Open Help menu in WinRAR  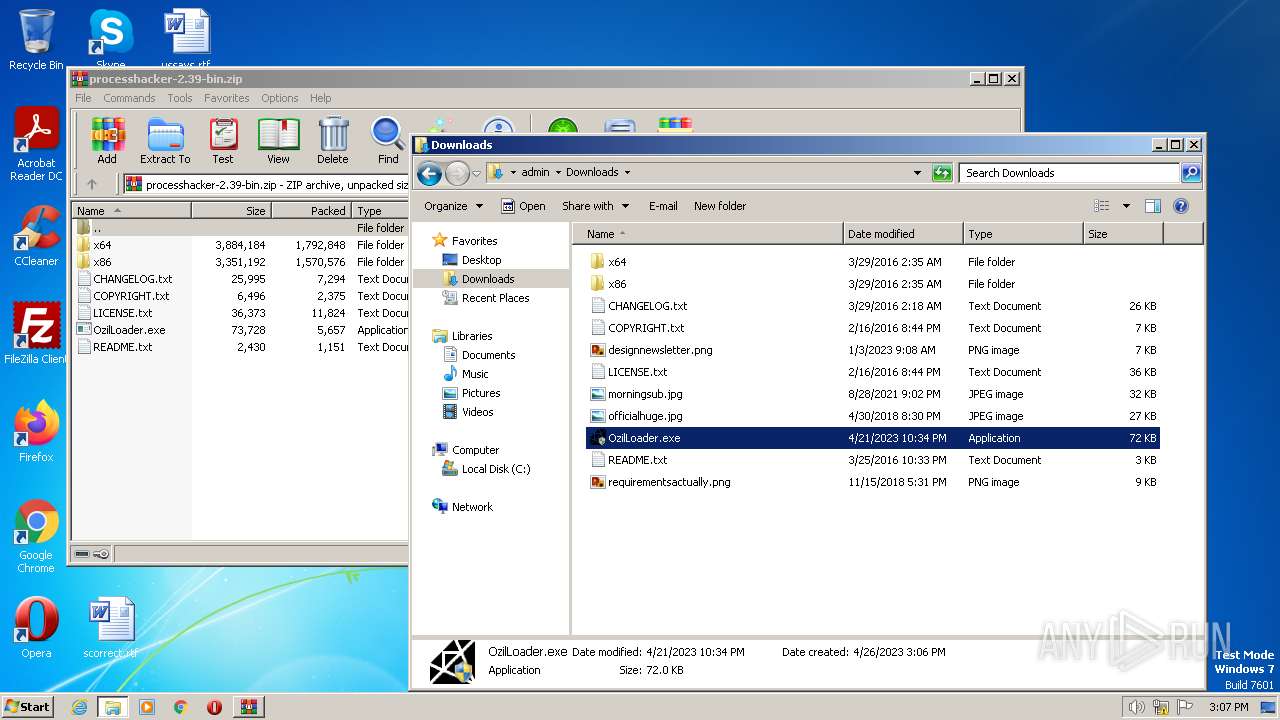320,98
